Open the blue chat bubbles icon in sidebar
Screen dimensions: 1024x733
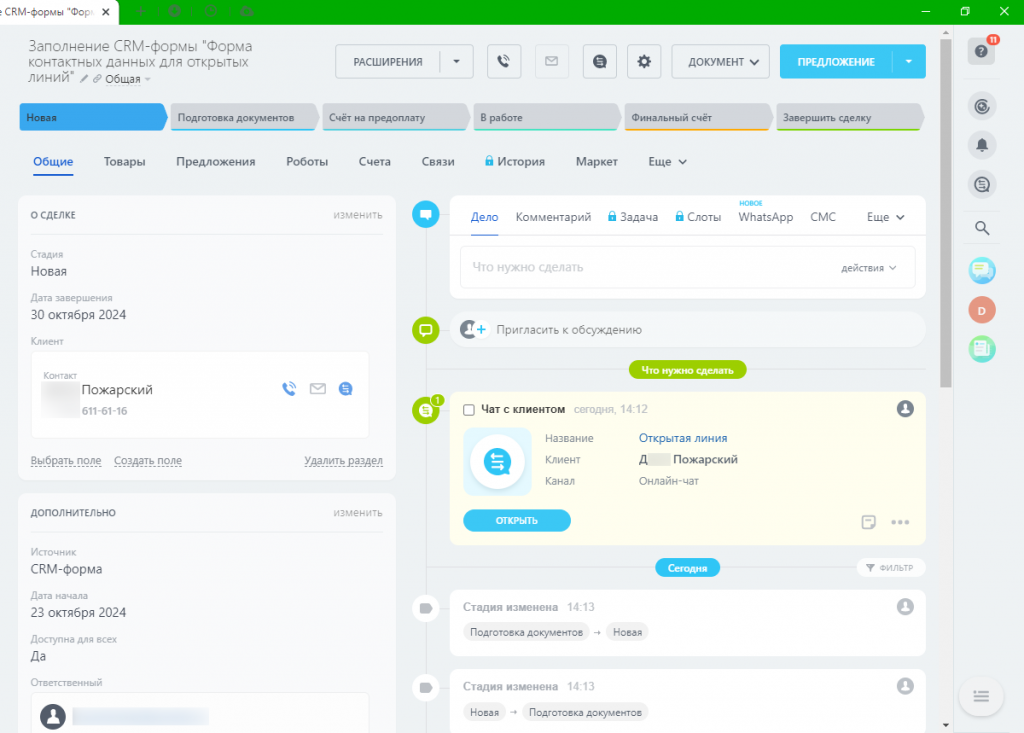coord(982,270)
